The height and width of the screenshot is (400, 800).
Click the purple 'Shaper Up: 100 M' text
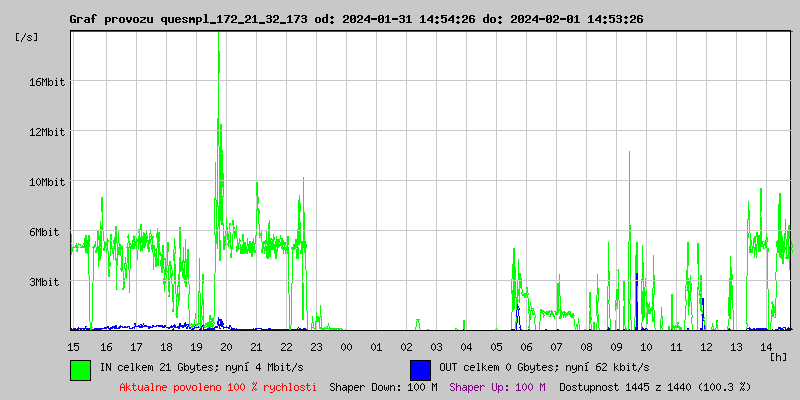497,387
